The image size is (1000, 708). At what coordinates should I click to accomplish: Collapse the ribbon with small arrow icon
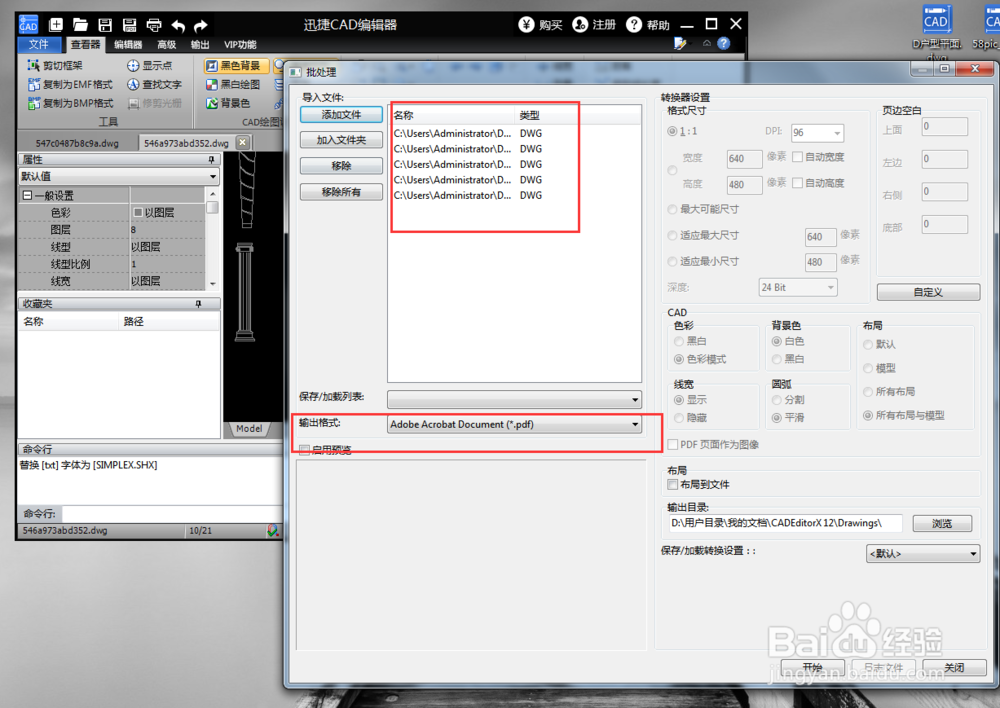(x=707, y=43)
